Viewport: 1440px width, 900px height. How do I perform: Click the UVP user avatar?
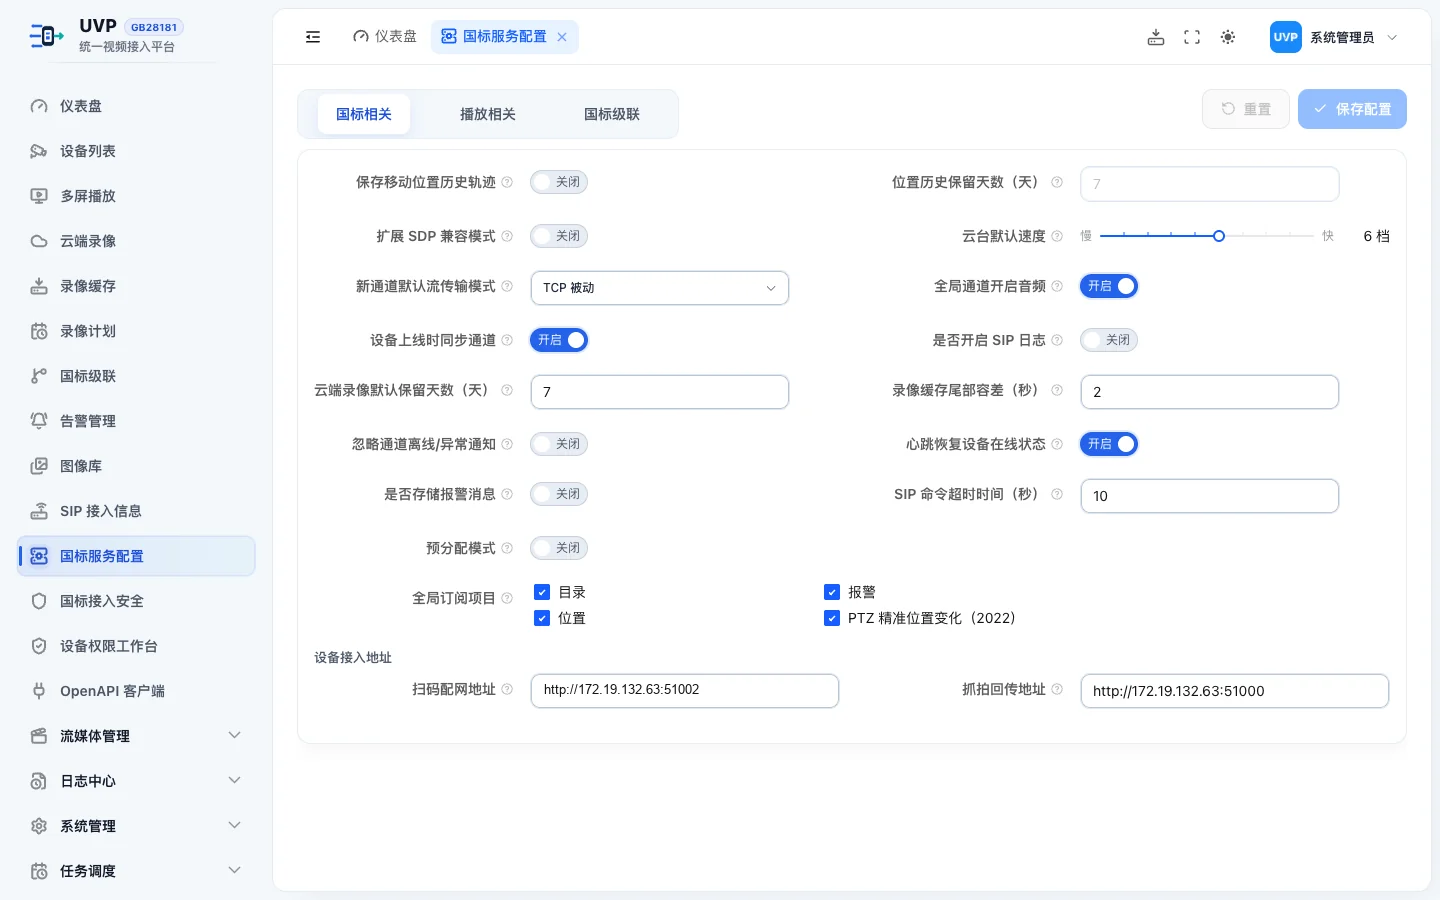click(1286, 37)
